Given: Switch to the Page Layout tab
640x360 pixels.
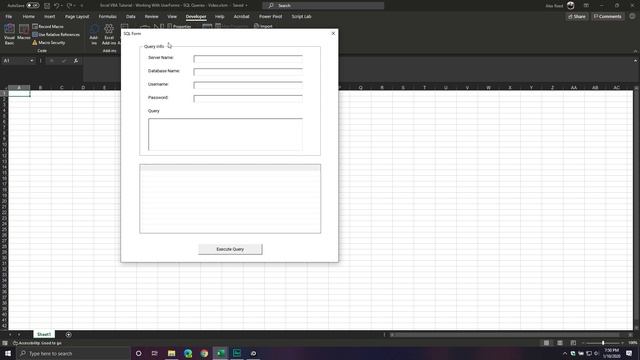Looking at the screenshot, I should pos(77,17).
